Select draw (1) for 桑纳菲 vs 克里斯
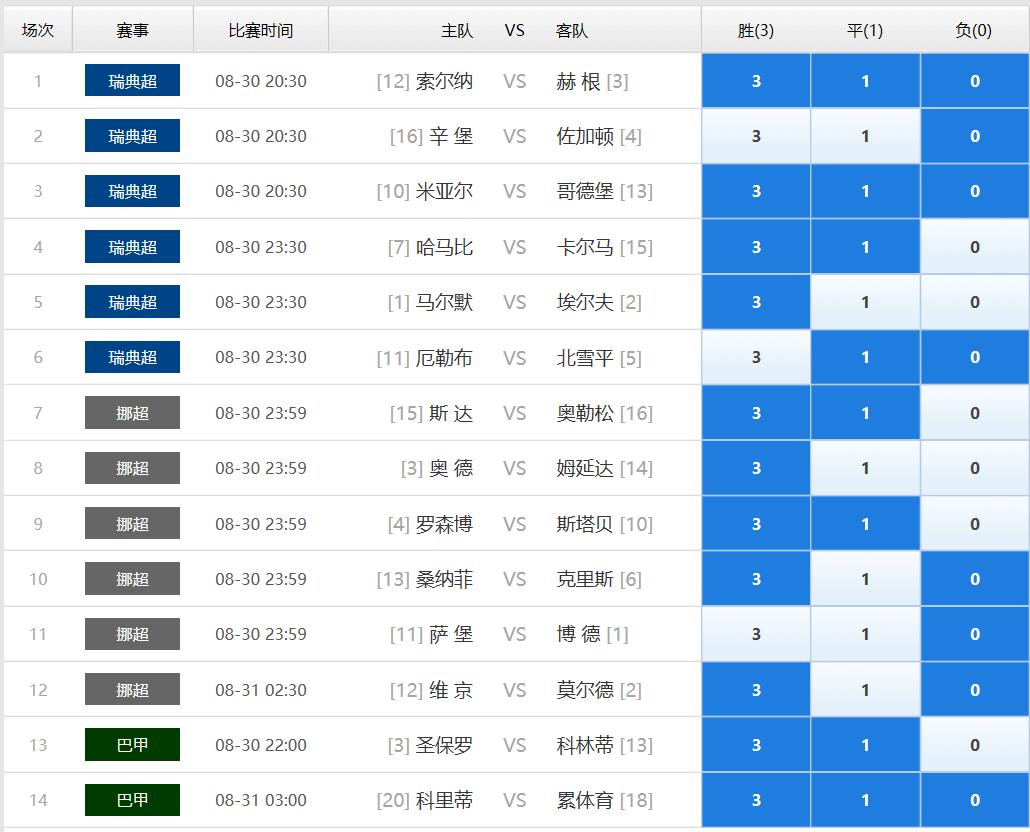 865,579
